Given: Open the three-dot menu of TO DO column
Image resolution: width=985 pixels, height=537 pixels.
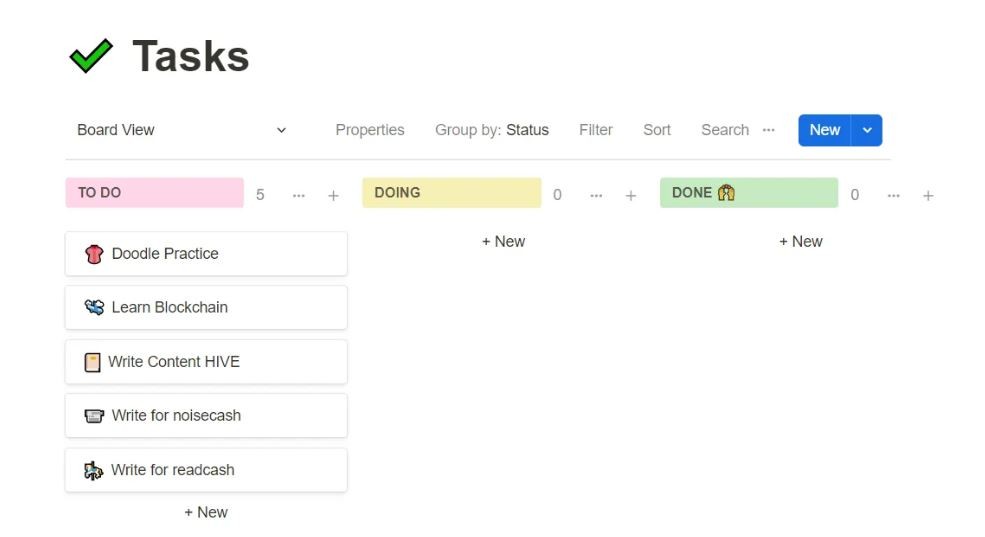Looking at the screenshot, I should coord(299,195).
